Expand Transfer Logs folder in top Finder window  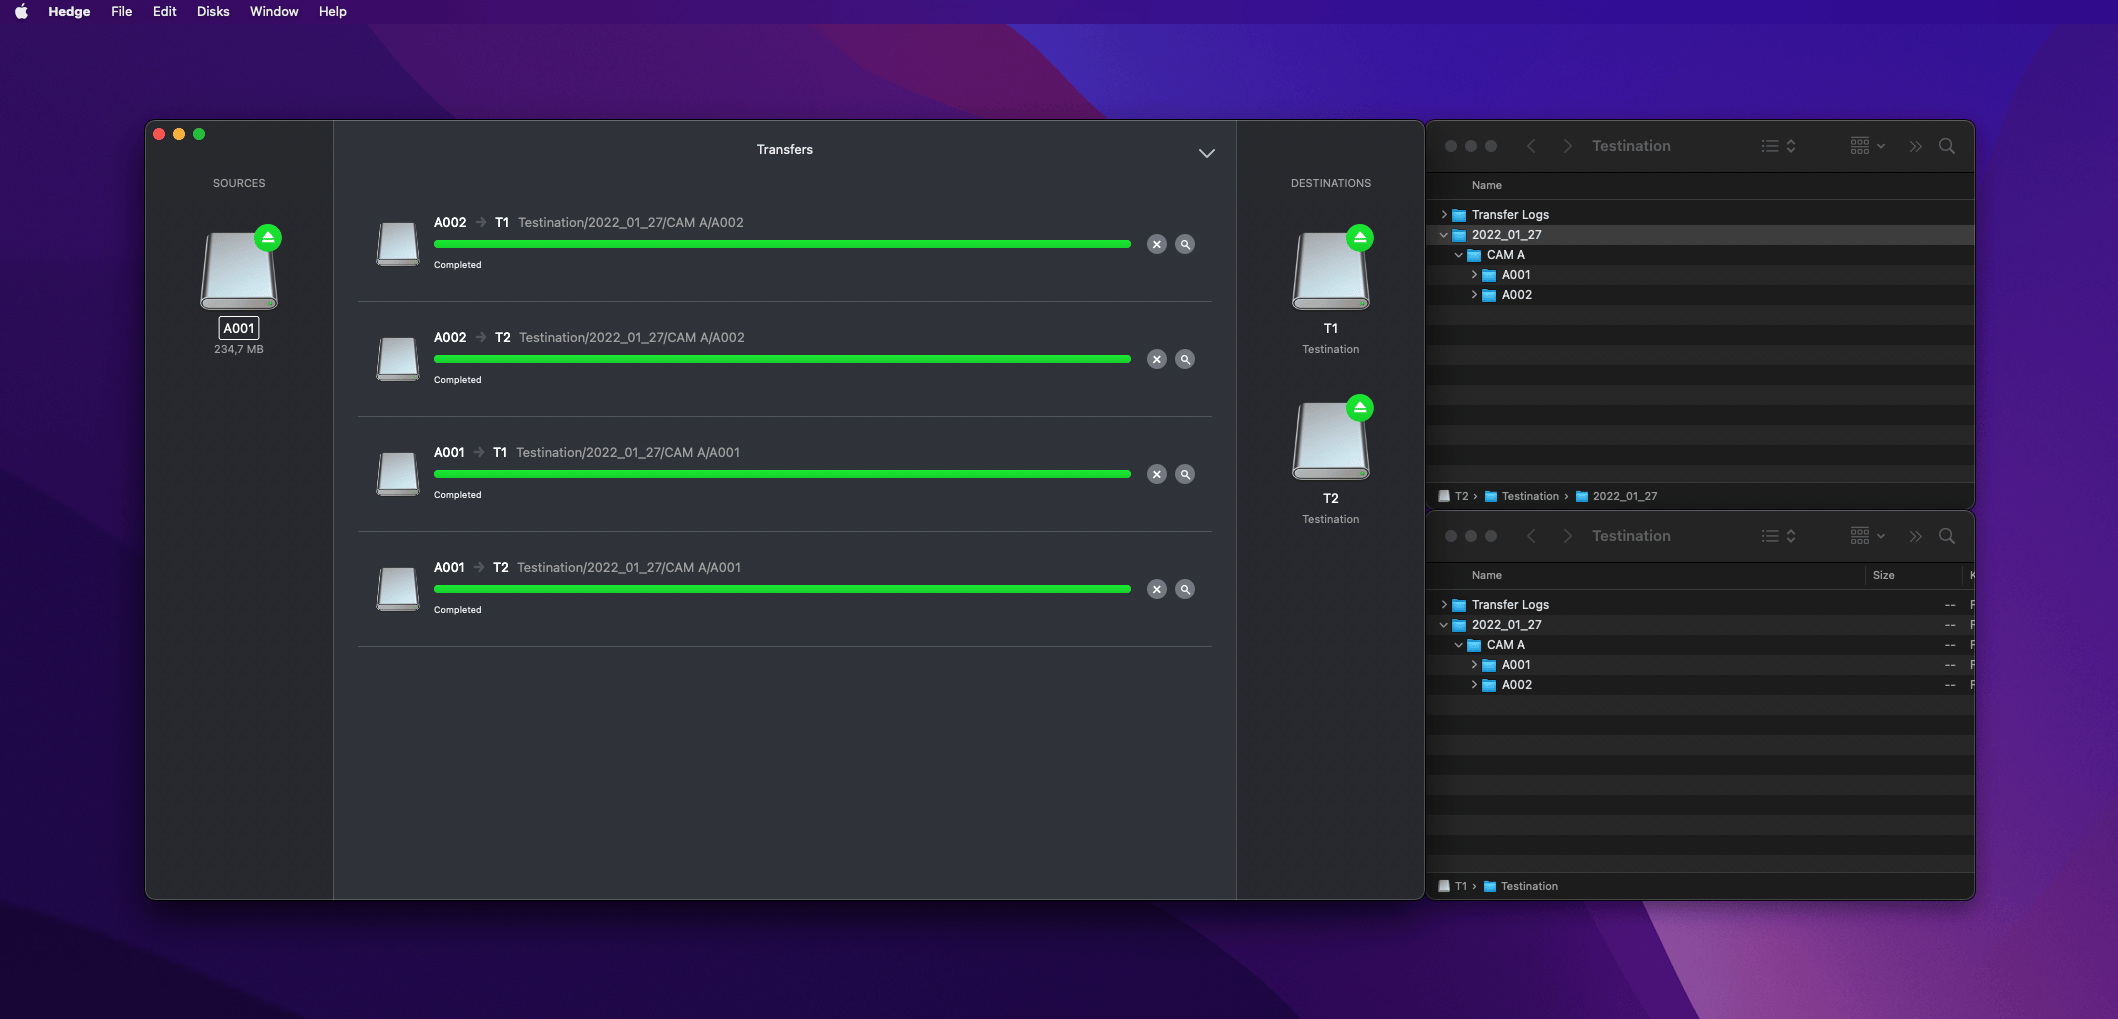(1444, 215)
